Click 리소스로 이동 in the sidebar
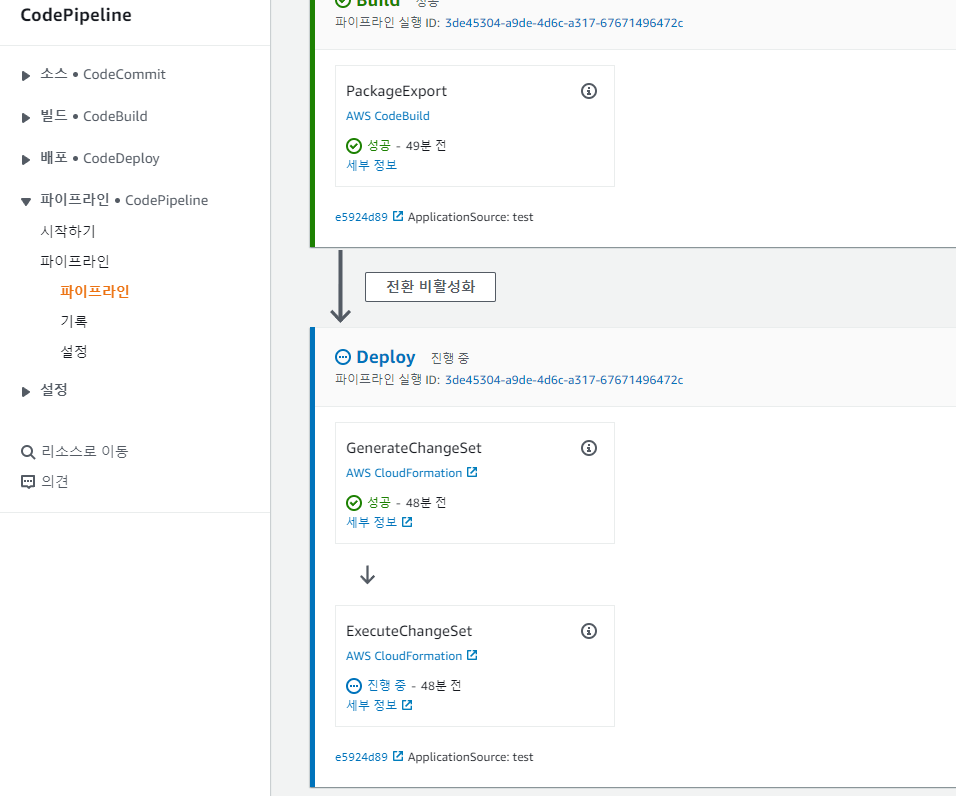The image size is (956, 796). pyautogui.click(x=85, y=451)
